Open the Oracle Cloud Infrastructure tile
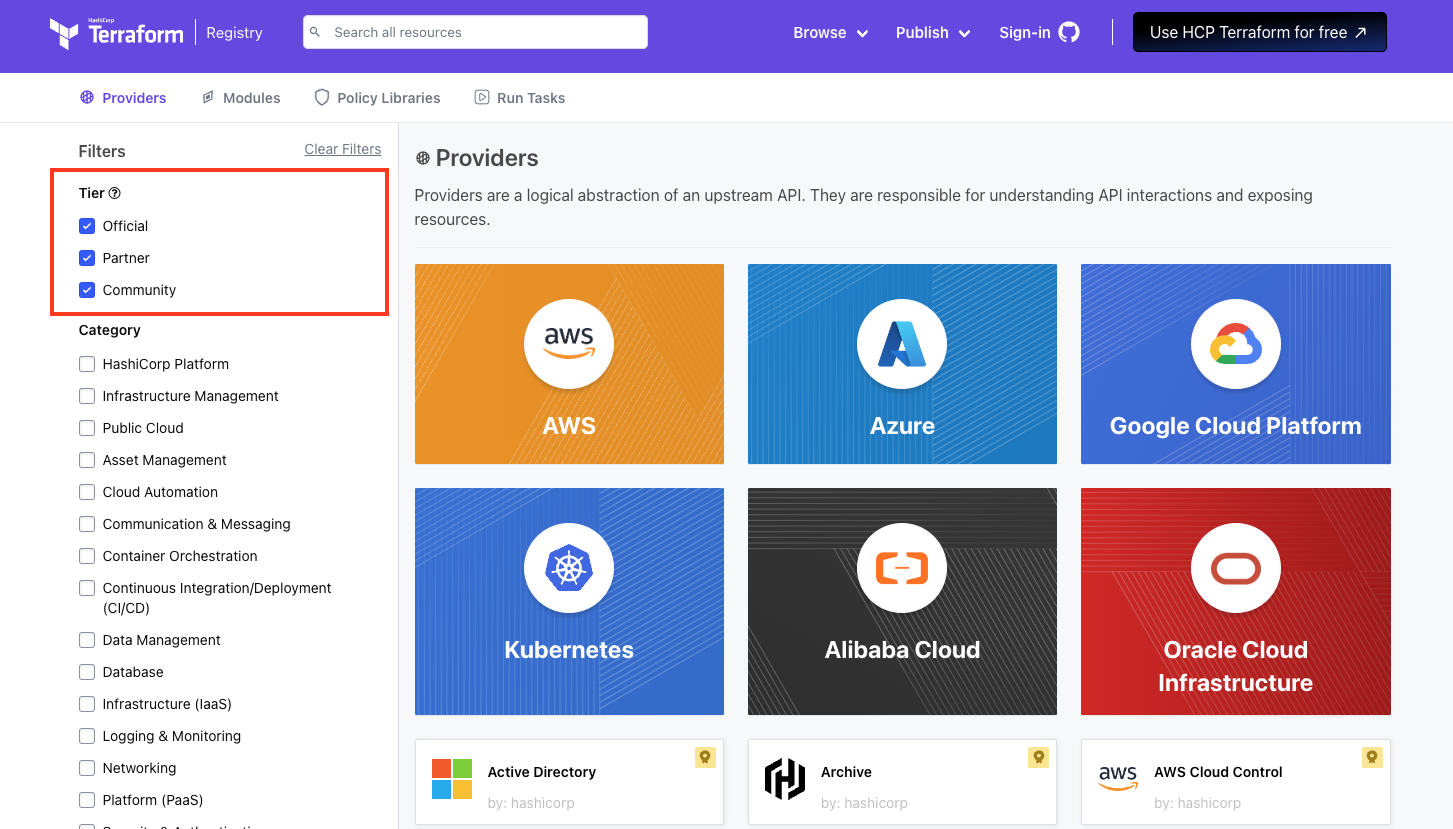Screen dimensions: 1453x829 point(1236,601)
